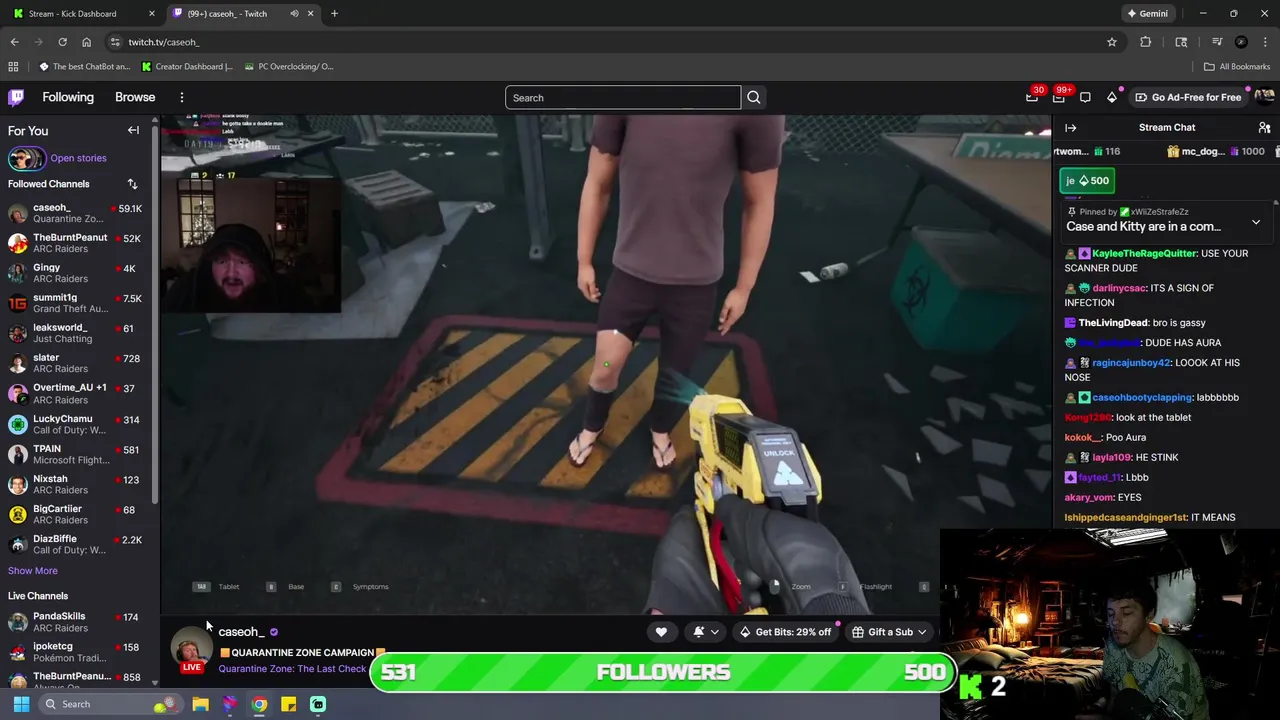
Task: Open the Twitch home logo
Action: click(x=16, y=97)
